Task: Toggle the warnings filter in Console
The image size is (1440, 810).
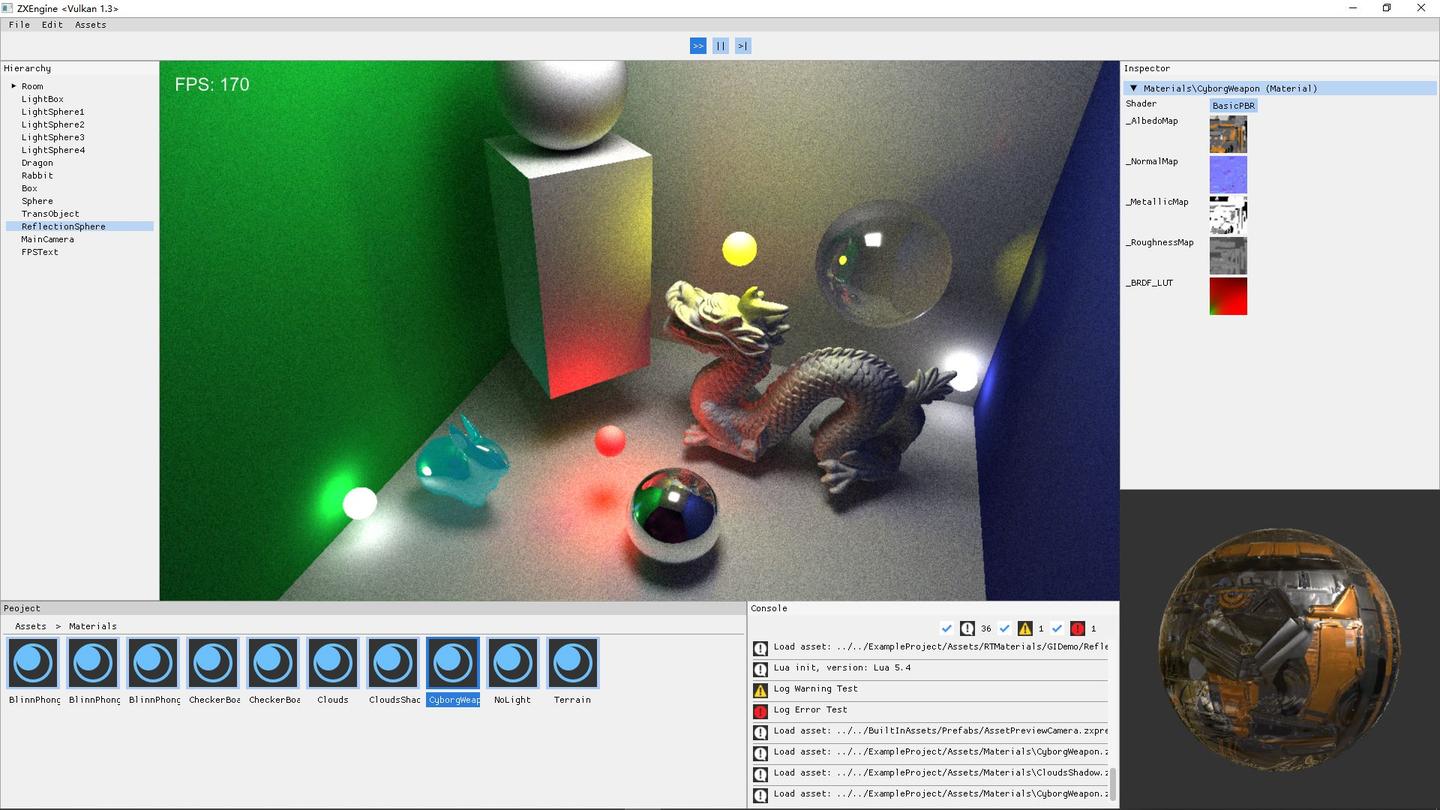Action: [x=1005, y=628]
